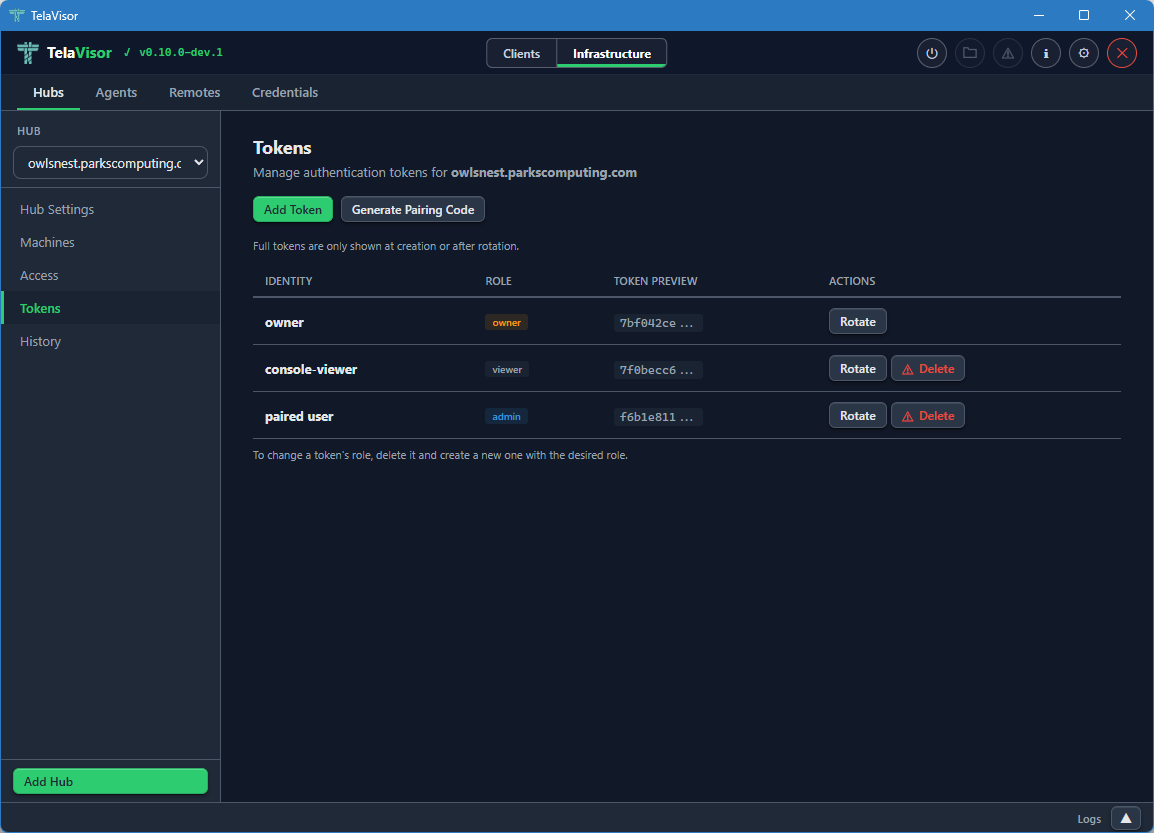
Task: Click the 7bf042ce token preview field
Action: [x=657, y=322]
